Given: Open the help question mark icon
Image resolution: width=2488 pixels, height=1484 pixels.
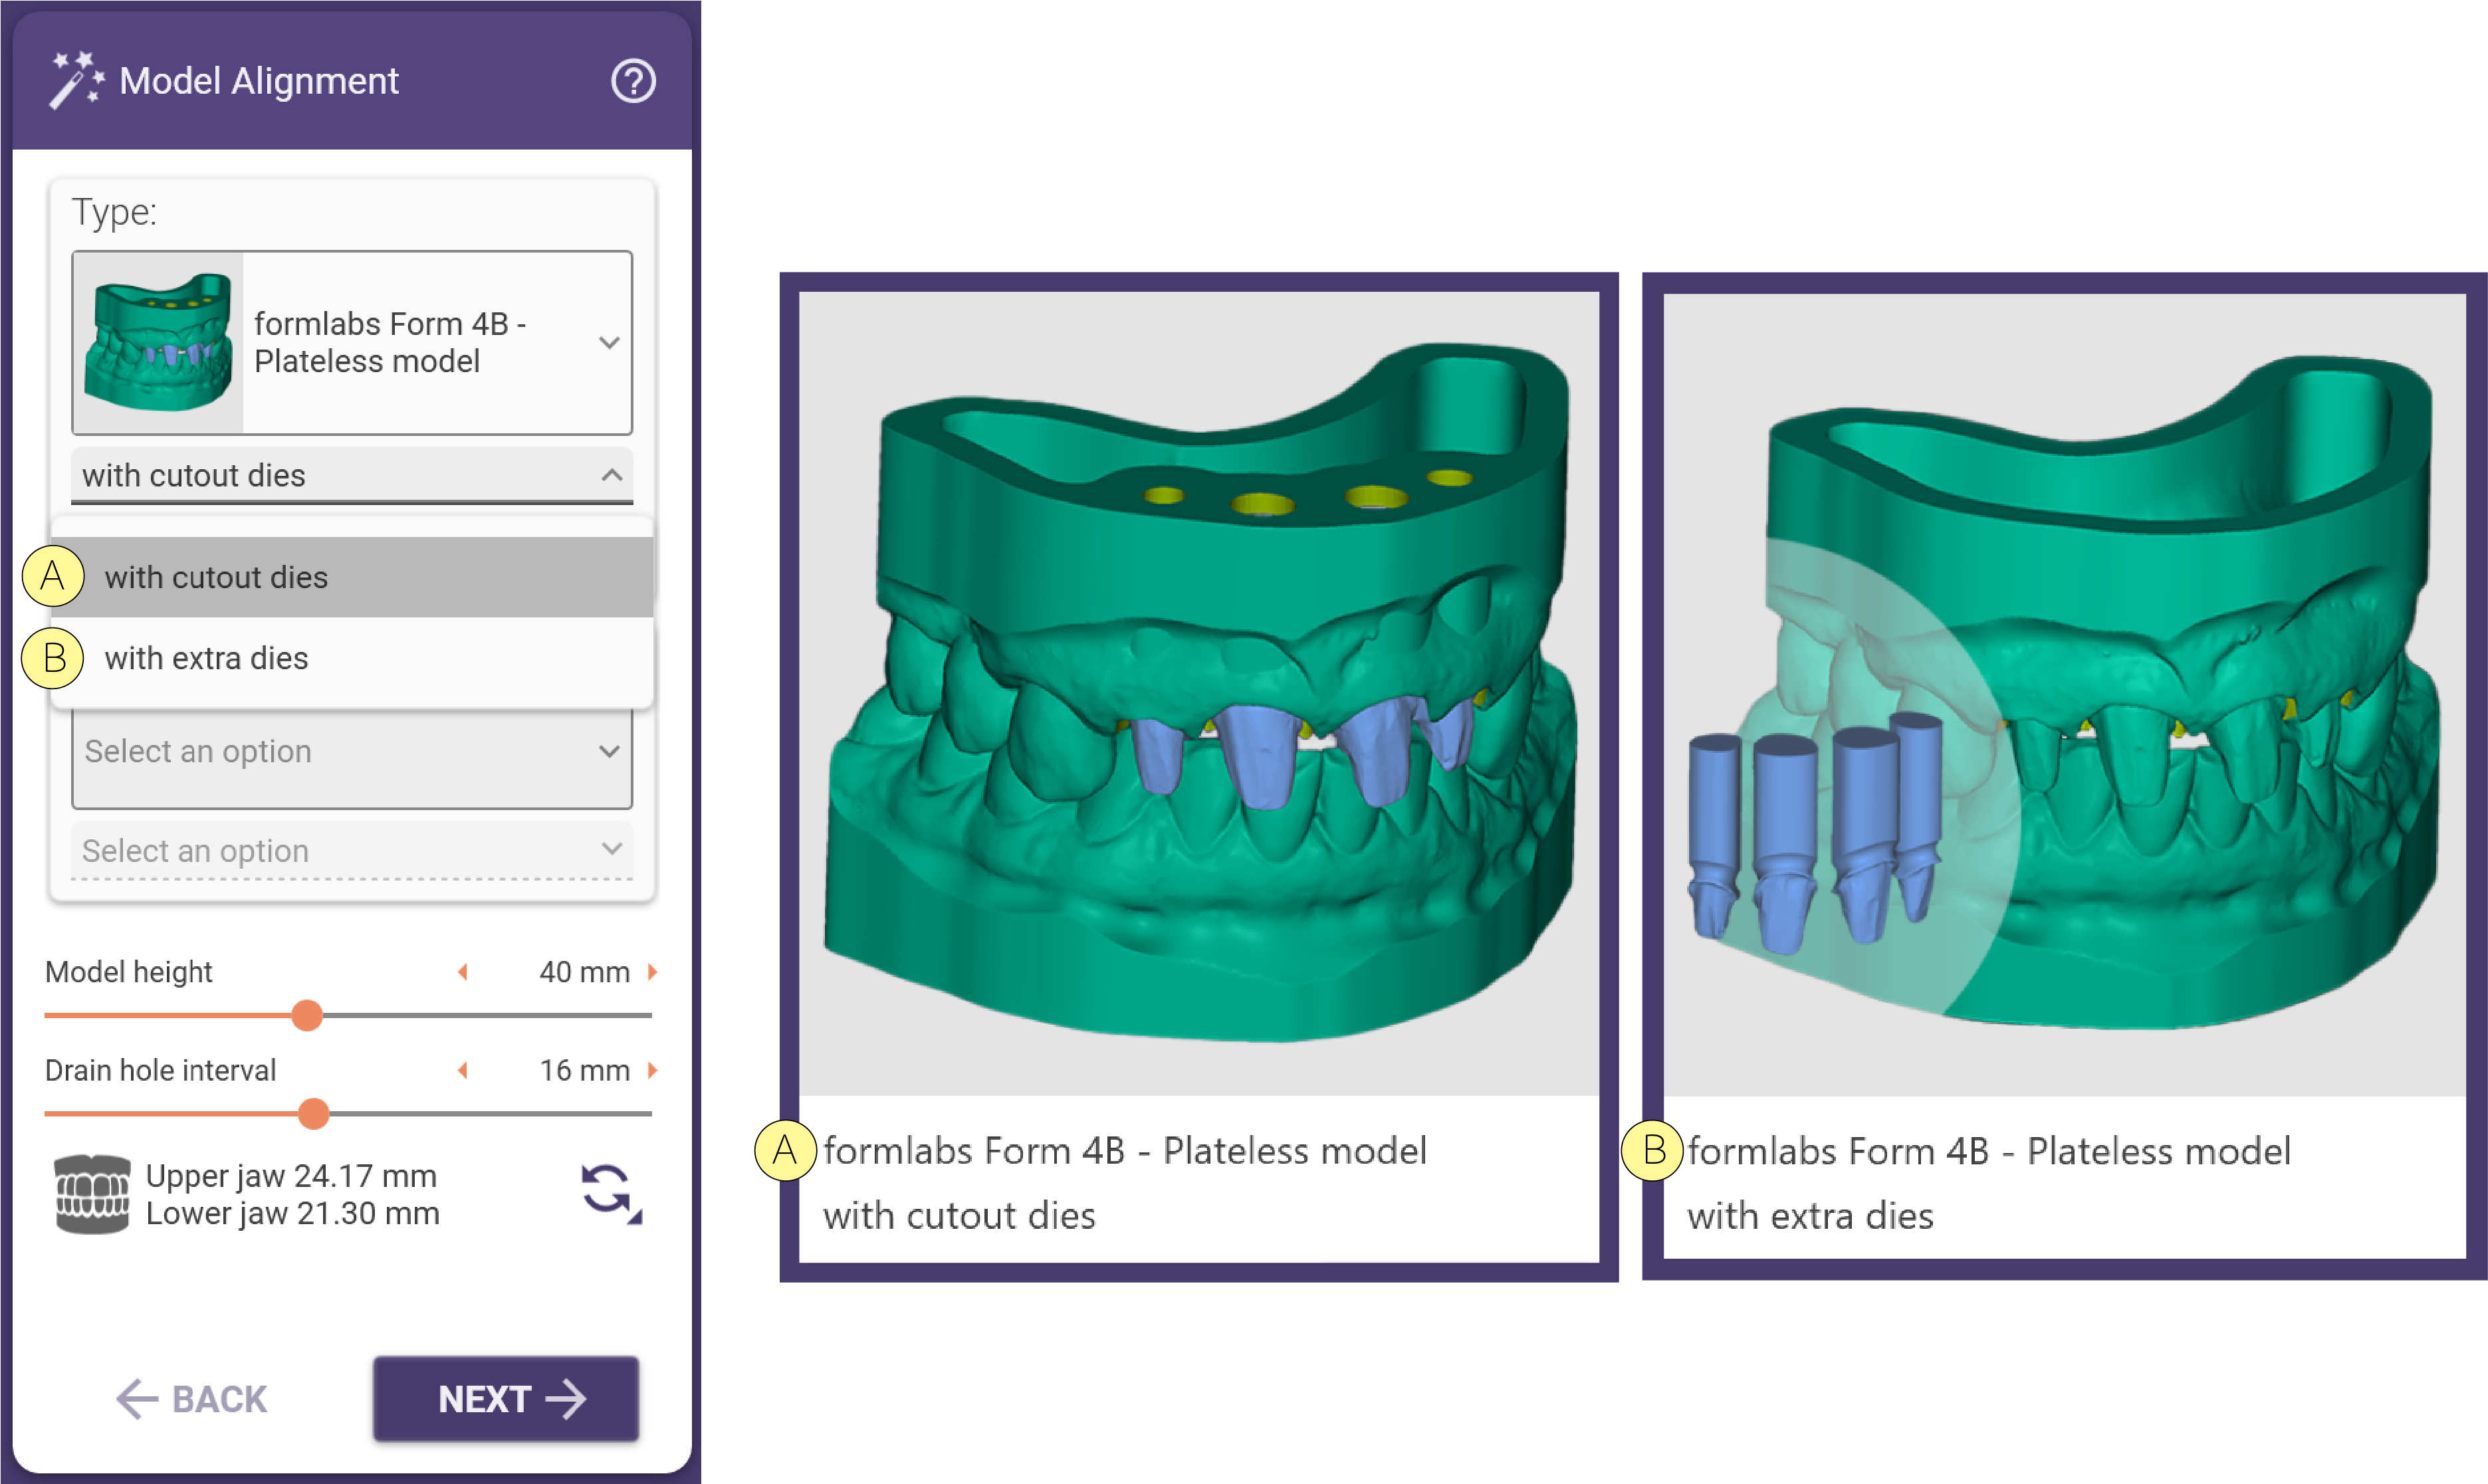Looking at the screenshot, I should point(633,81).
